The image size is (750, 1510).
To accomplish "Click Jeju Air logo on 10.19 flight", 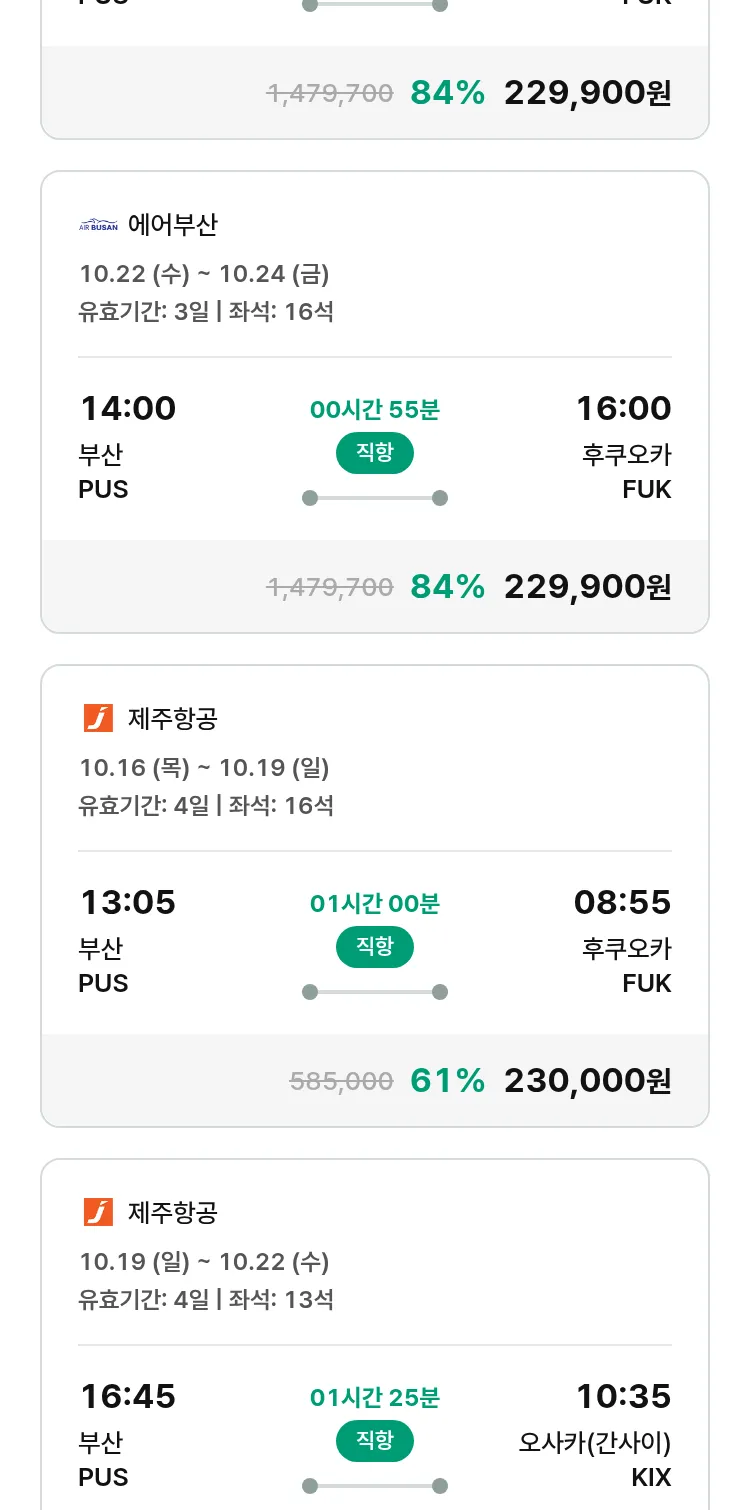I will pyautogui.click(x=98, y=1212).
